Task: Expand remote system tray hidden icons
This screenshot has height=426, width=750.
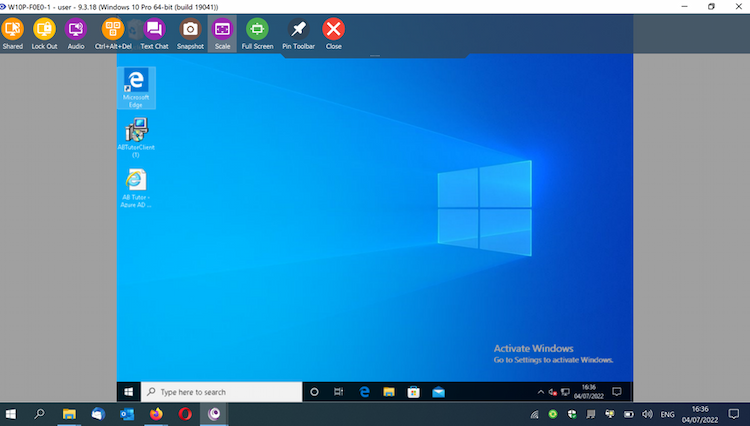Action: click(541, 392)
